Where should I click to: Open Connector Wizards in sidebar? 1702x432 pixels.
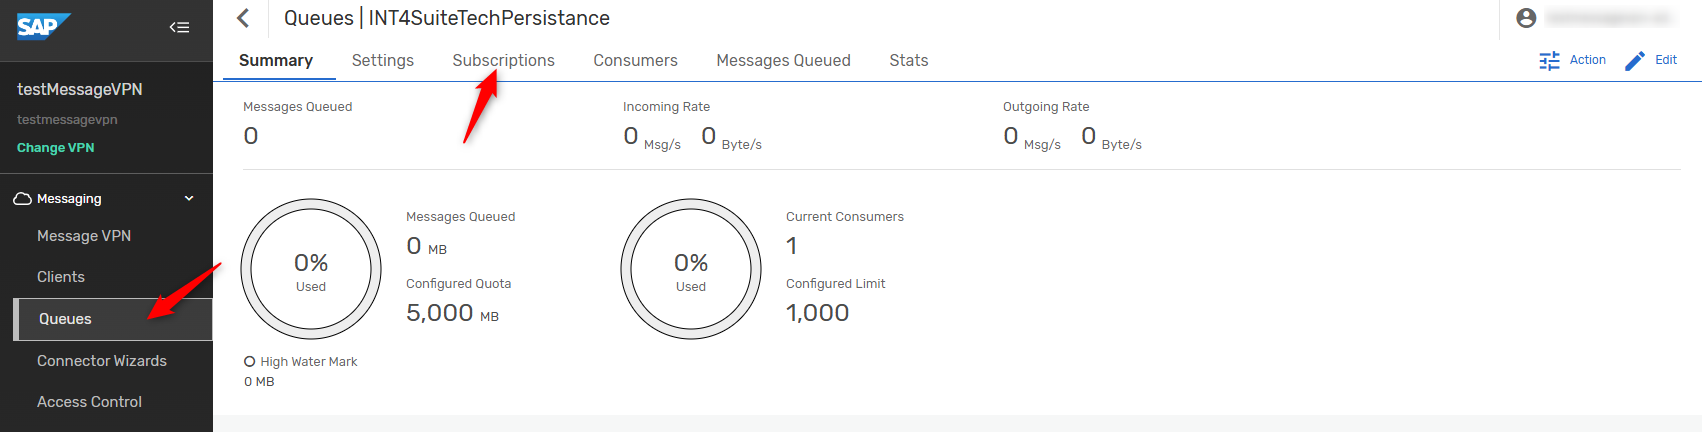[x=102, y=361]
